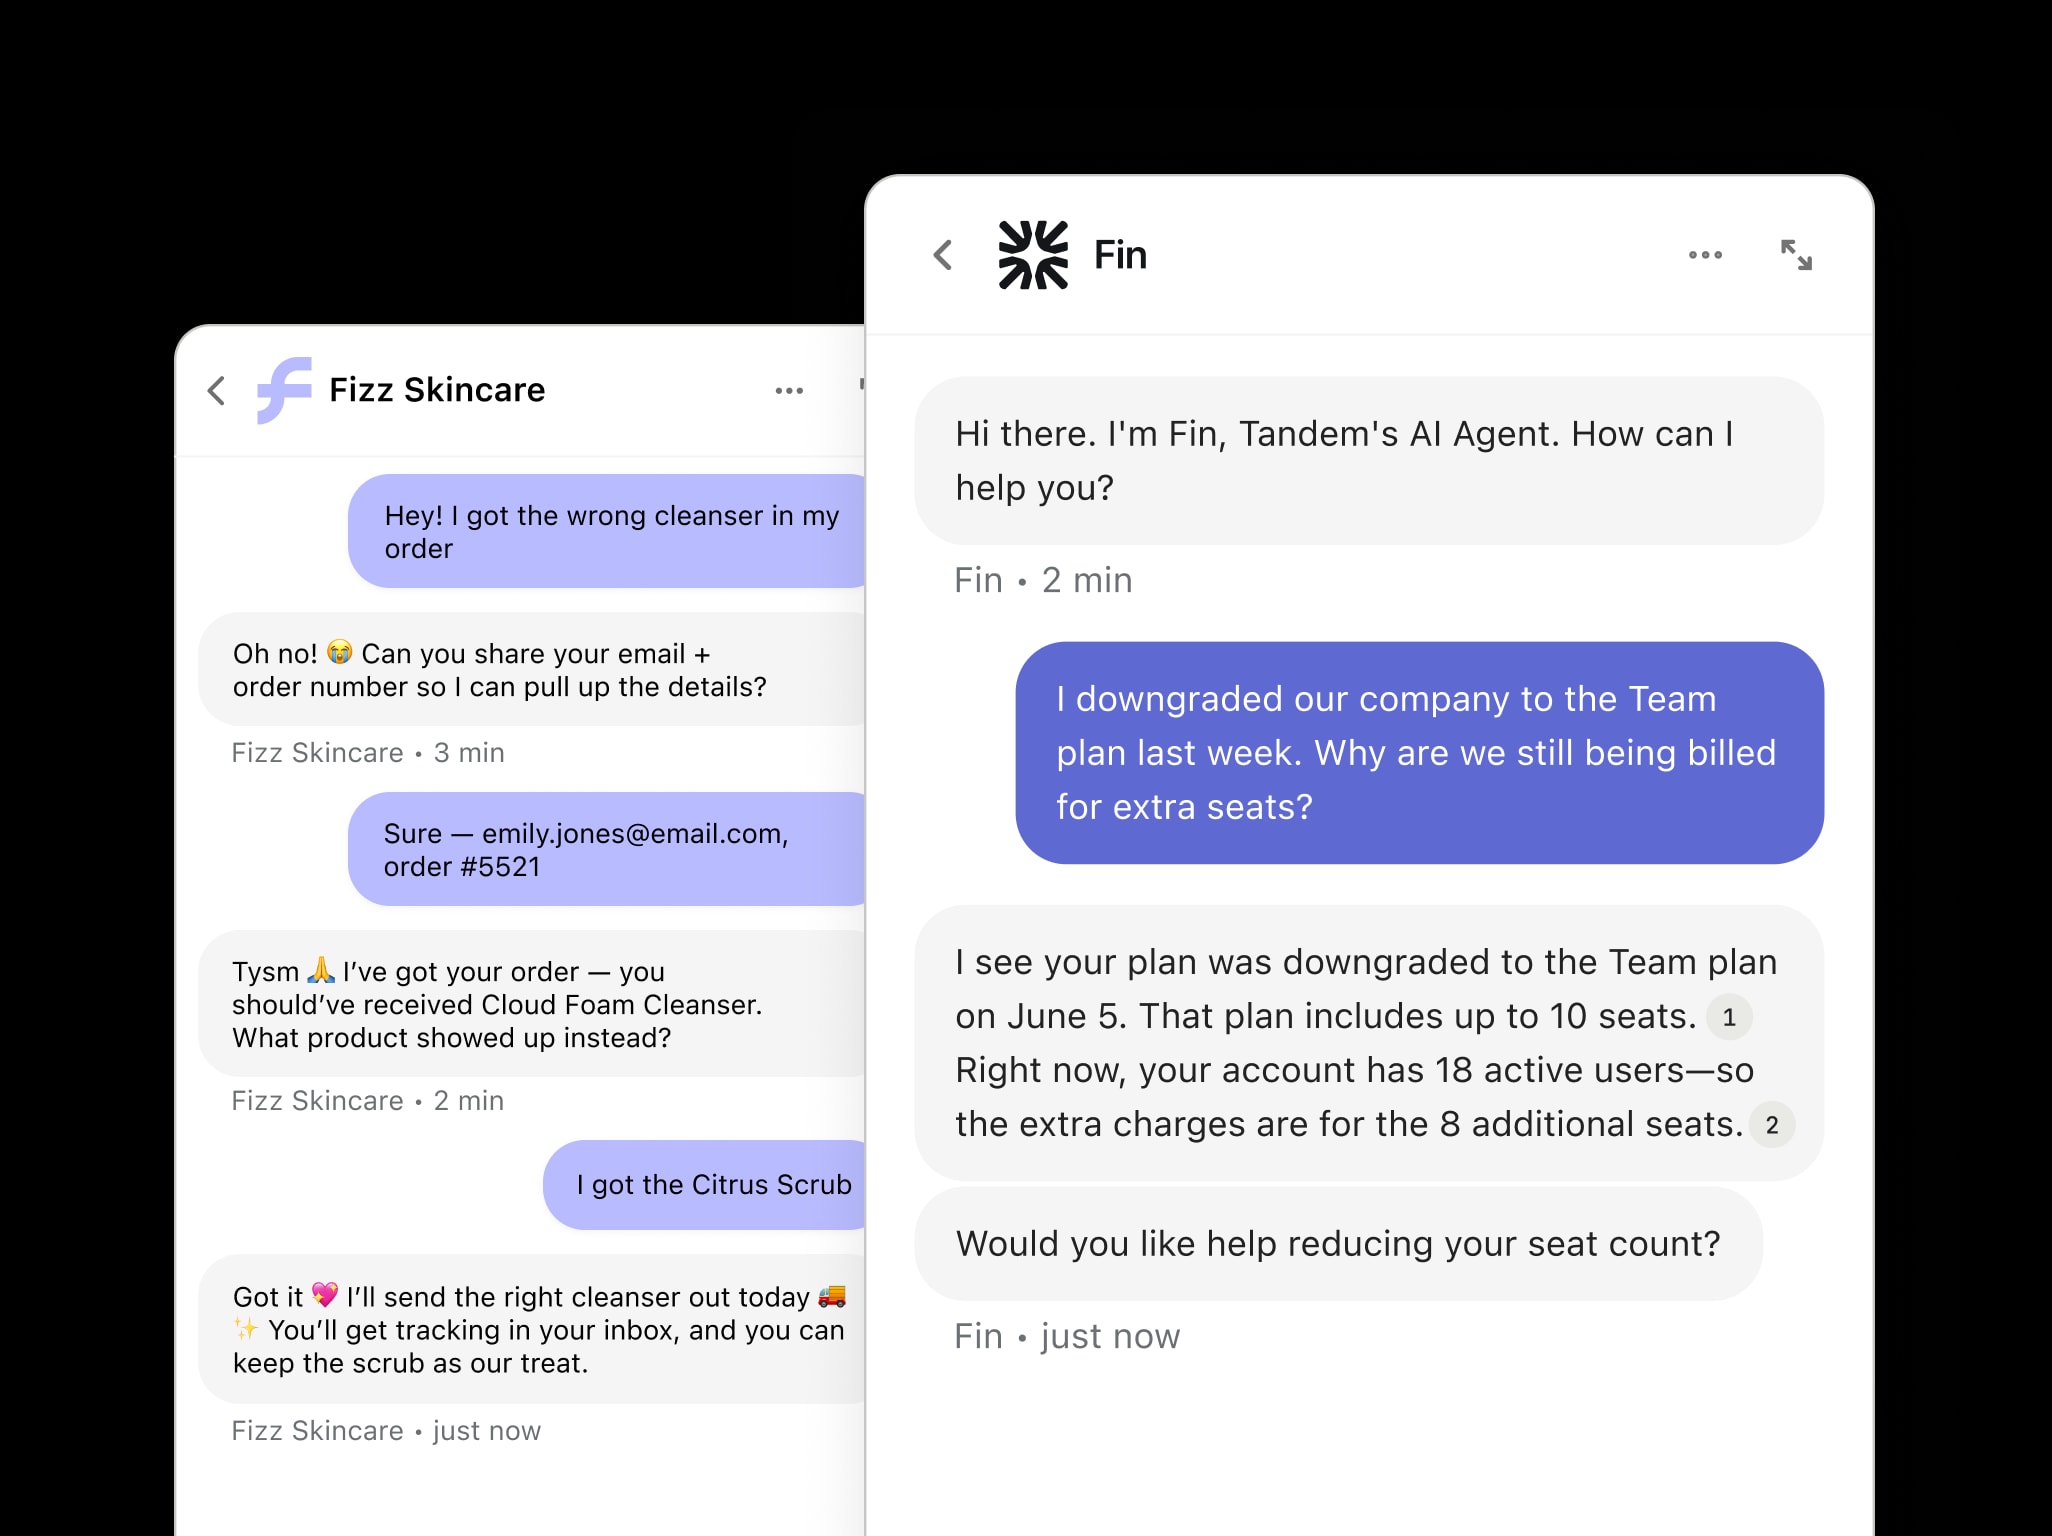Click the seat count reduction offer message
Image resolution: width=2052 pixels, height=1536 pixels.
(1339, 1243)
